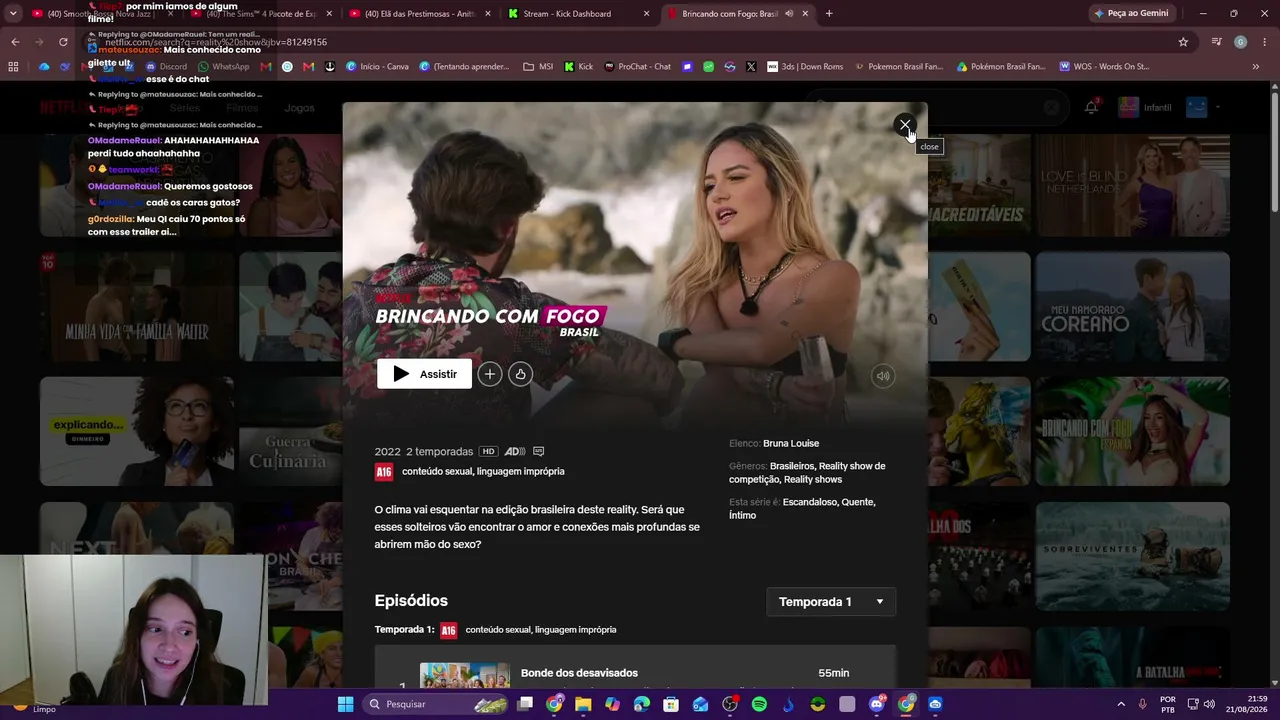Open the Kick bookmark
Viewport: 1280px width, 720px height.
click(x=579, y=67)
